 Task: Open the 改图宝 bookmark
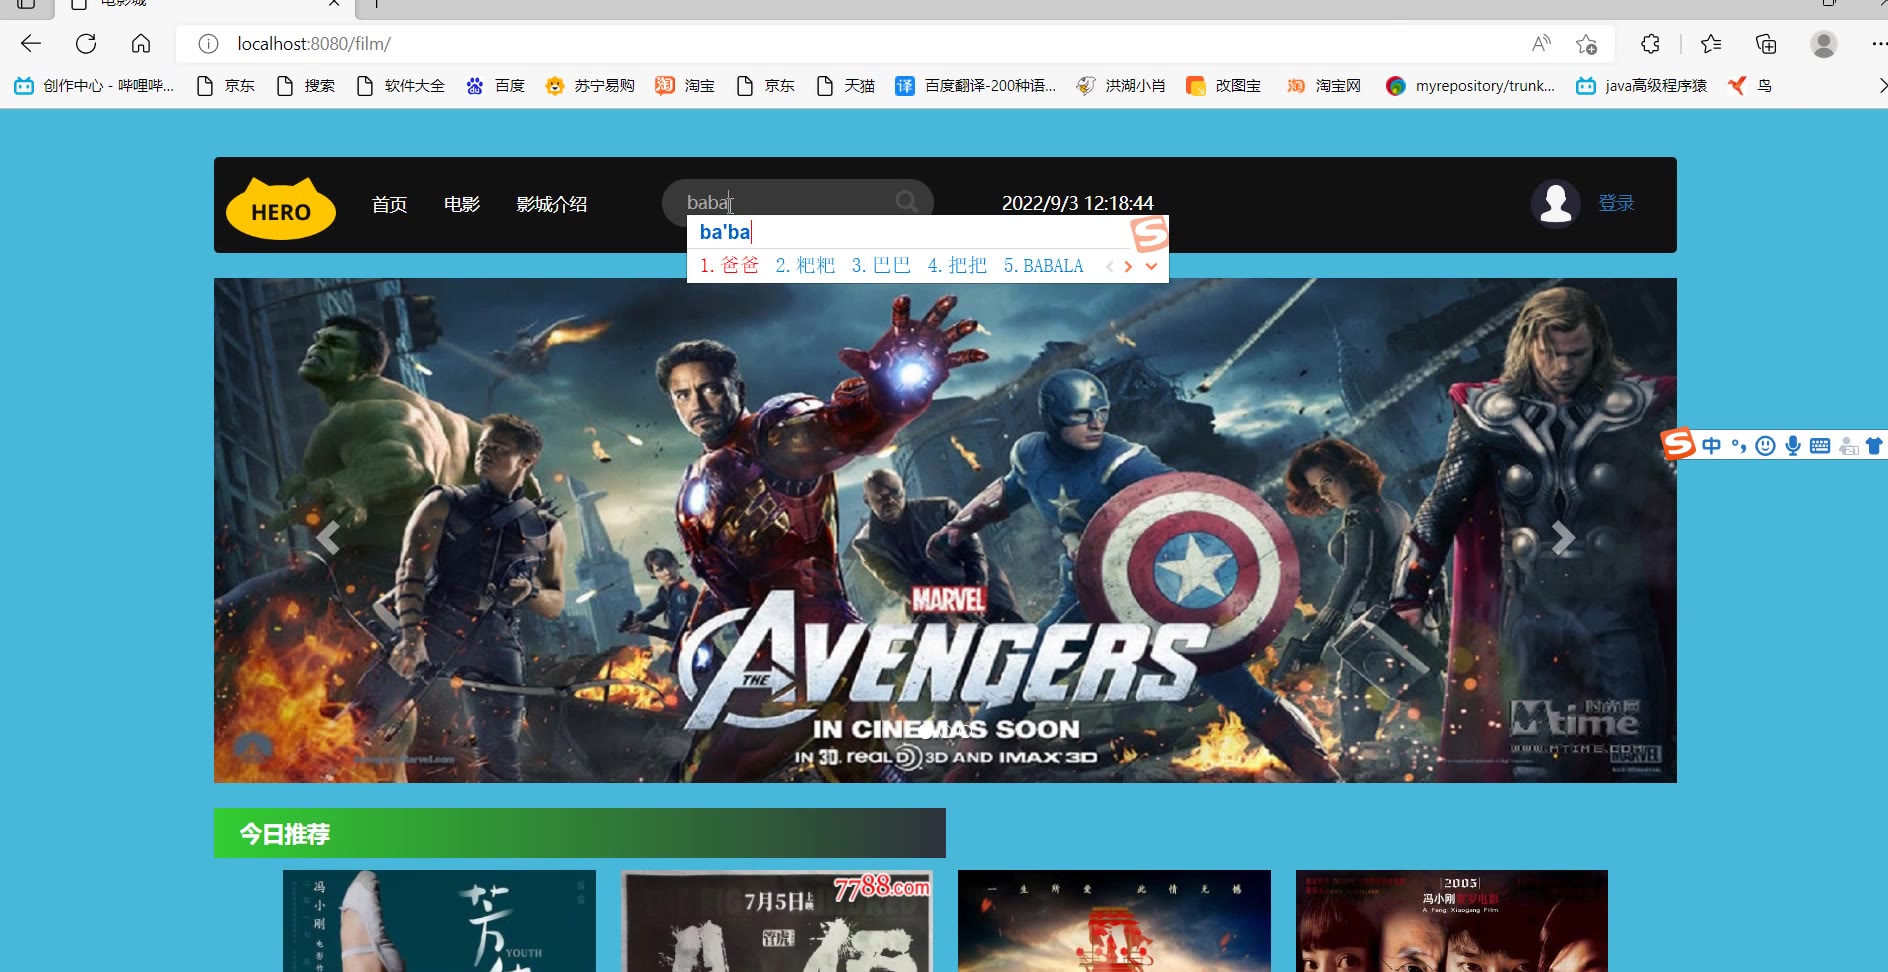(1223, 86)
